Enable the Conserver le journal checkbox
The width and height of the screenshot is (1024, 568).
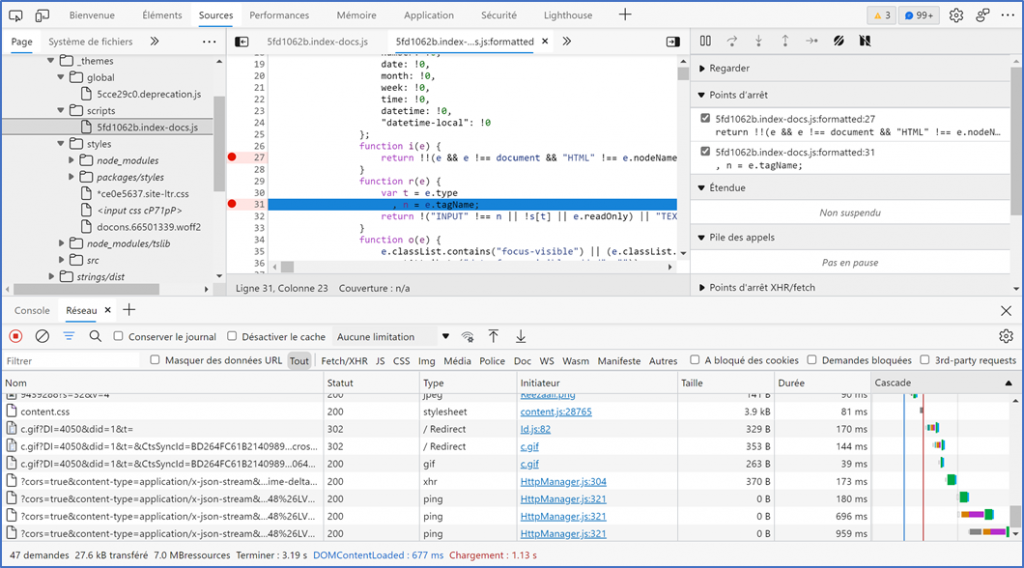point(119,337)
